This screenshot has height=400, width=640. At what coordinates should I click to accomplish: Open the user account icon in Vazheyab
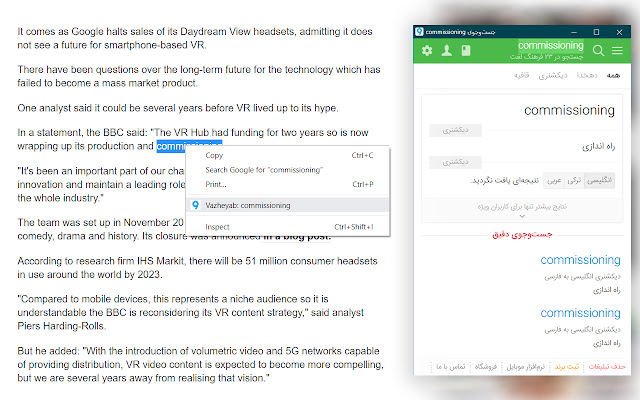coord(447,51)
